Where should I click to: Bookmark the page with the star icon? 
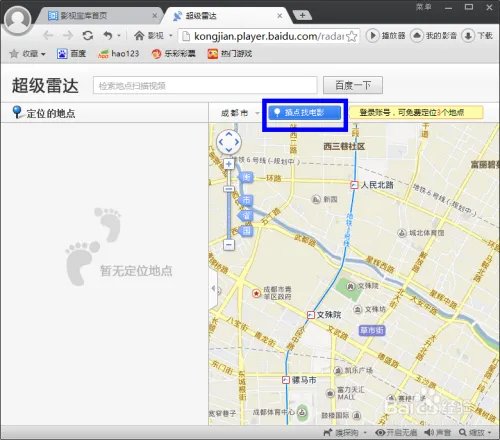[x=352, y=36]
